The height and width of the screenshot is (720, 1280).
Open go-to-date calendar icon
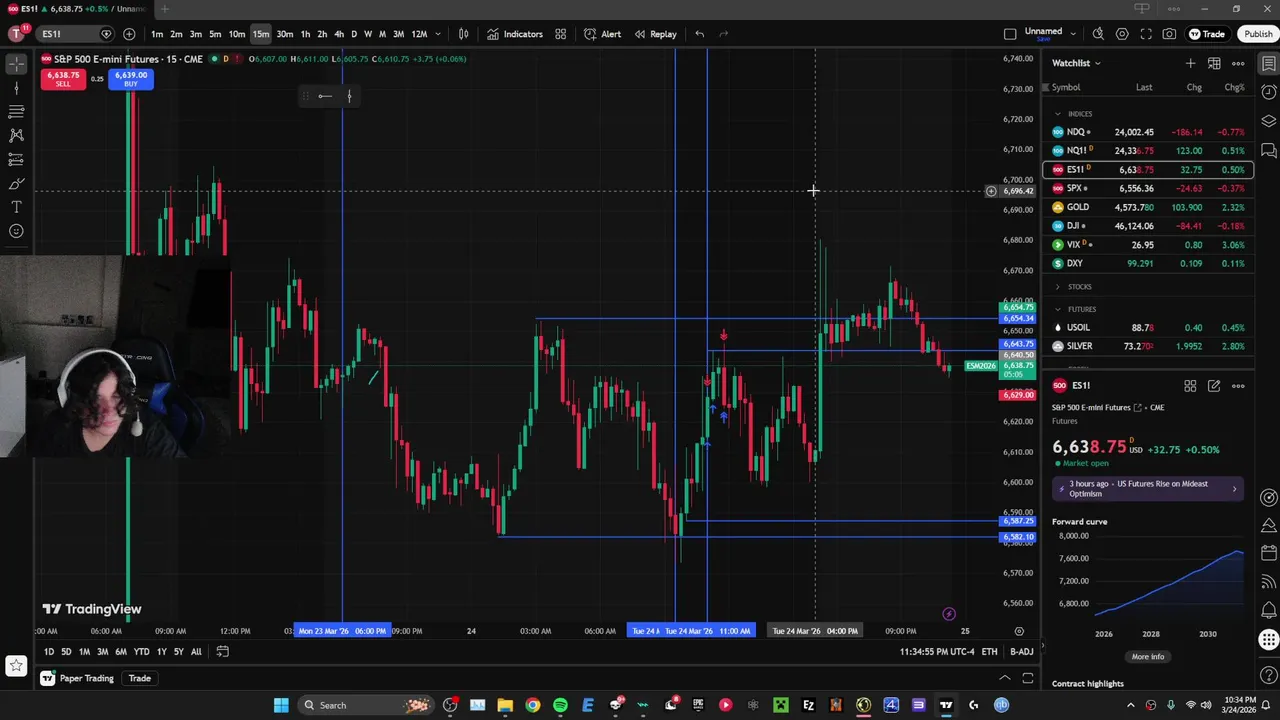coord(222,652)
